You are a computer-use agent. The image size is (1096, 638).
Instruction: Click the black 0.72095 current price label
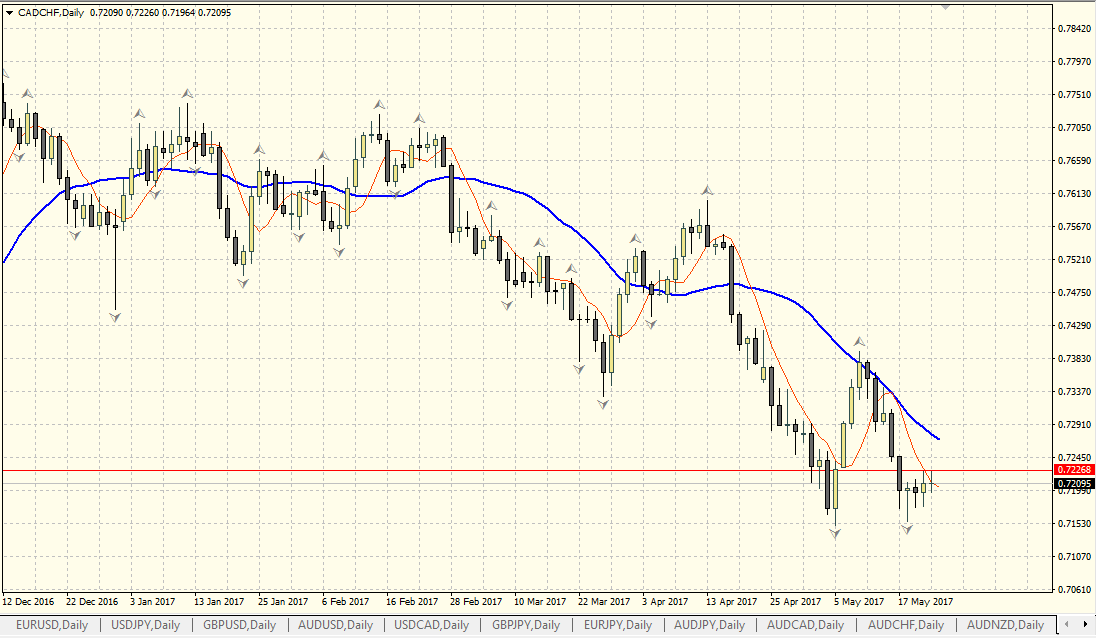pos(1074,484)
